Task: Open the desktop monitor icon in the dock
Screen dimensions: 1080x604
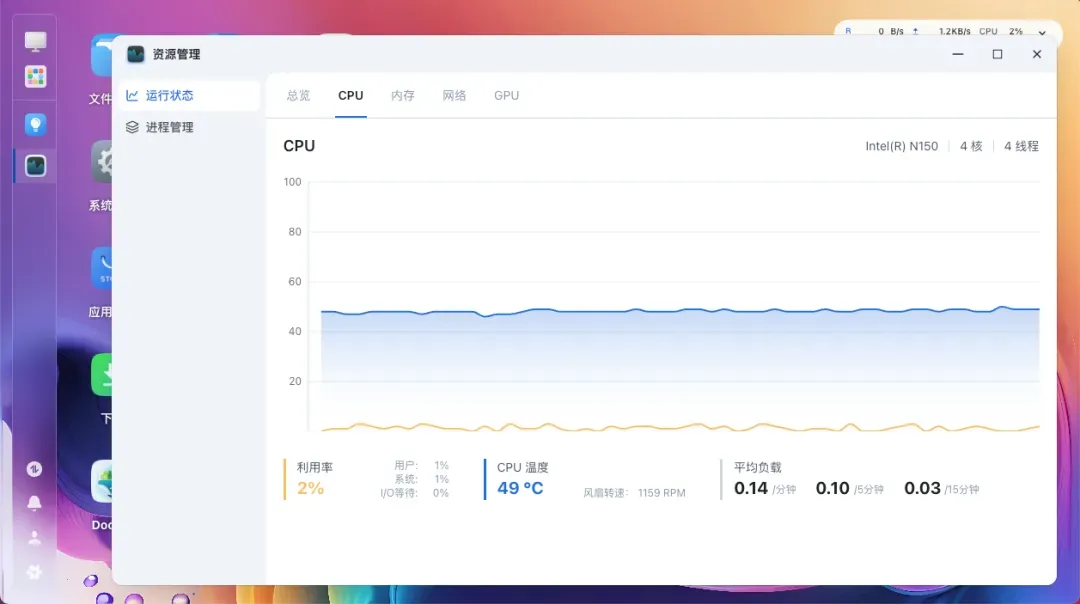Action: (35, 41)
